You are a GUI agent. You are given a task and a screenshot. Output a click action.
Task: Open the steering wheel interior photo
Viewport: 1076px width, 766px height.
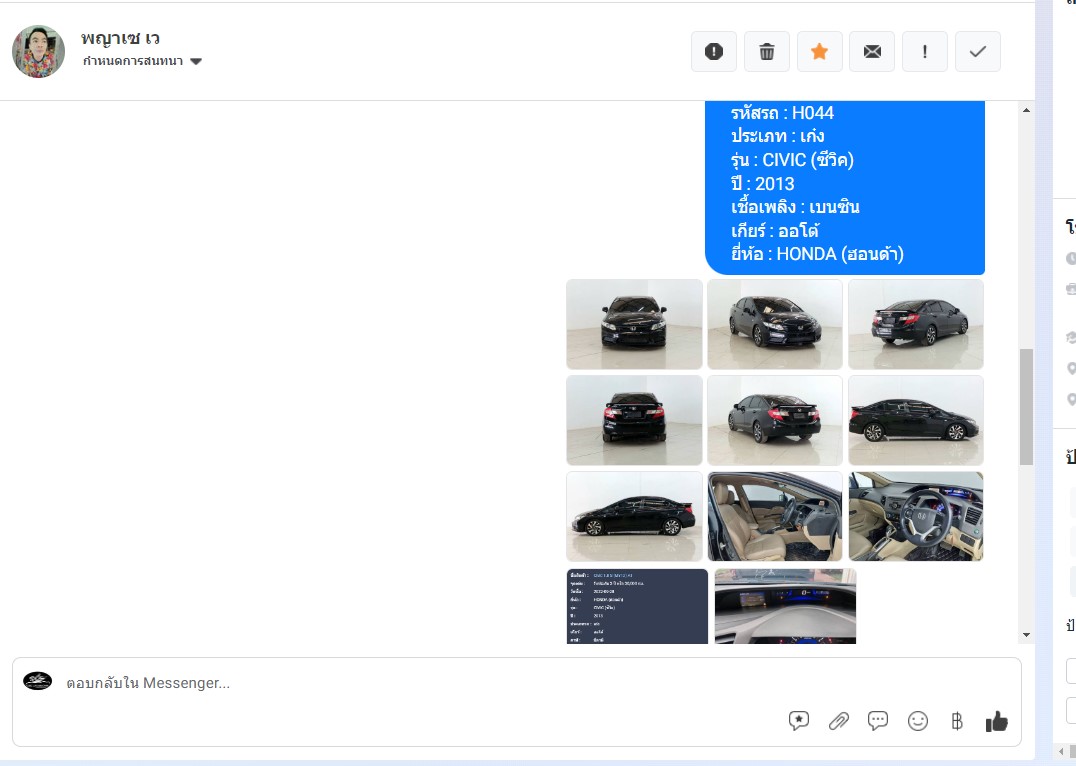click(916, 516)
